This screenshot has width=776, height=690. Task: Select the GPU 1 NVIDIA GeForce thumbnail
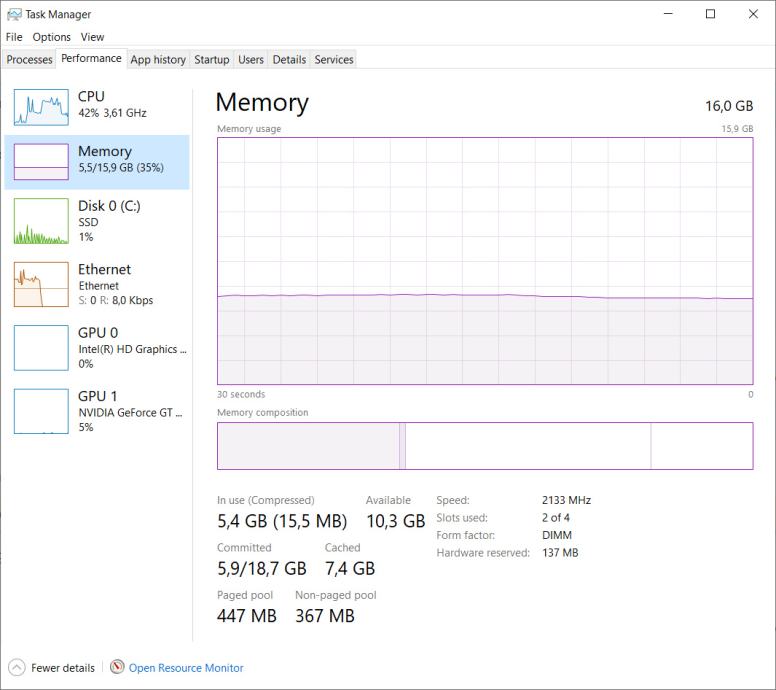point(40,411)
